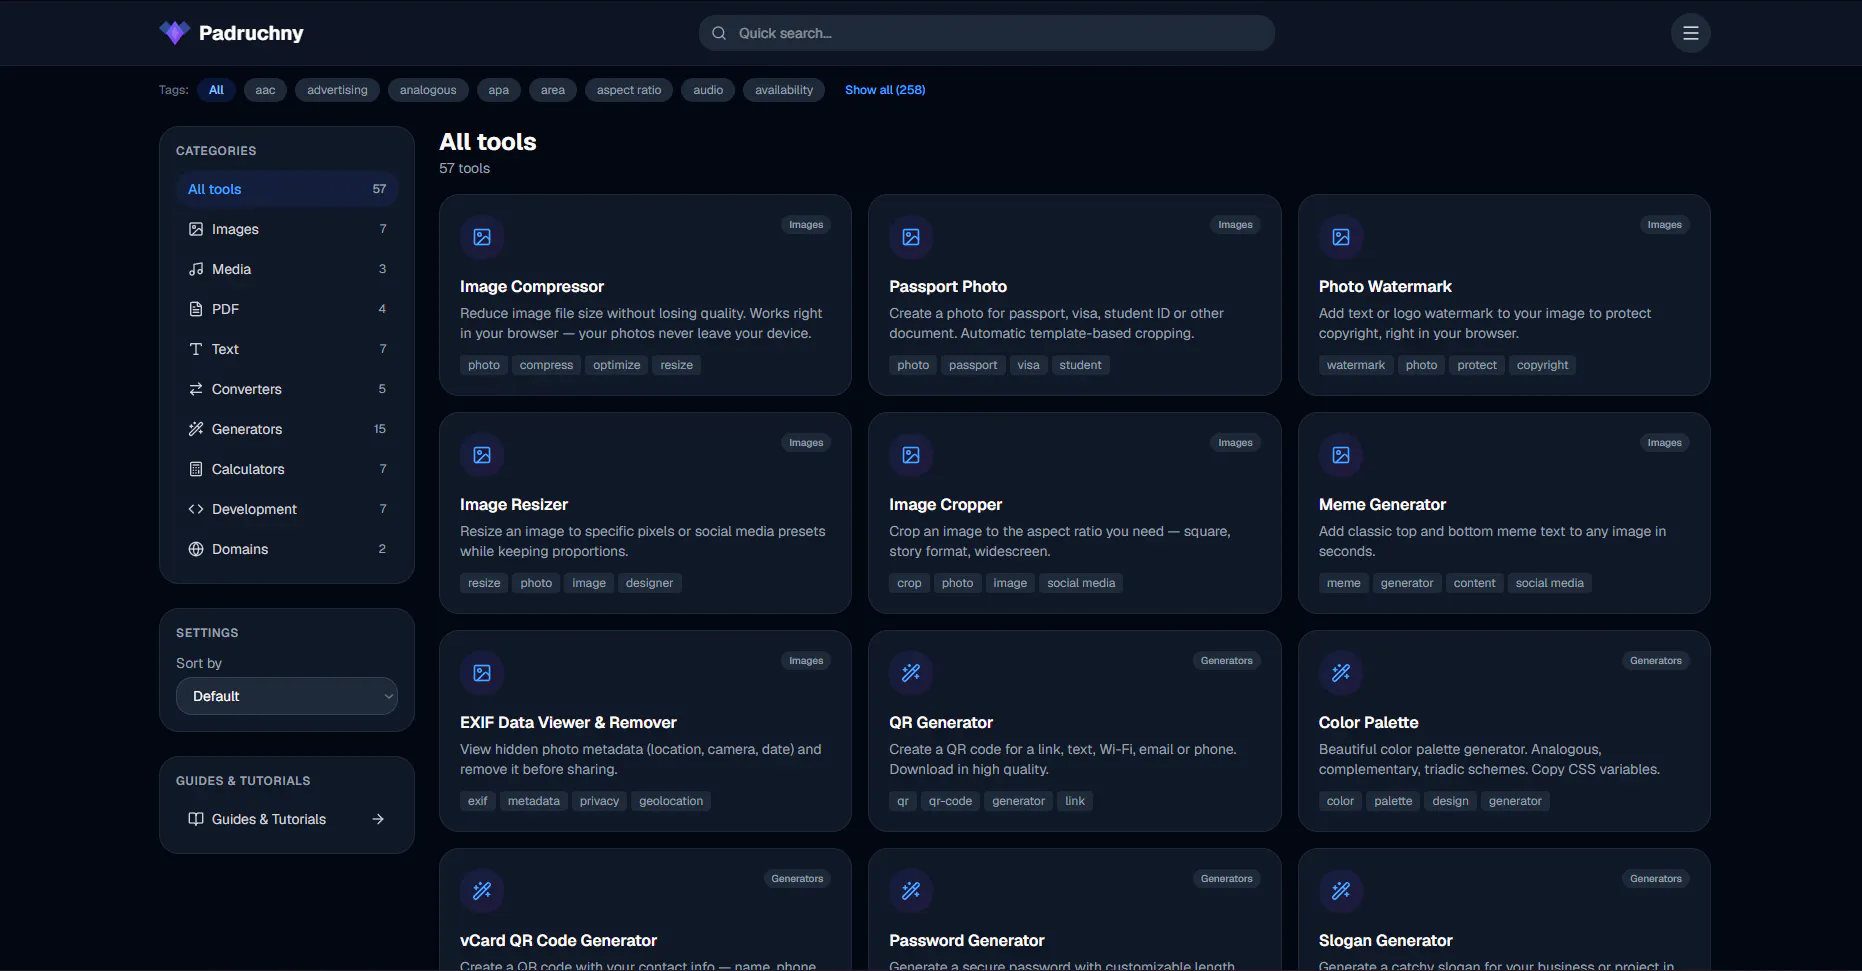Filter by the audio tag
The width and height of the screenshot is (1862, 971).
[708, 90]
